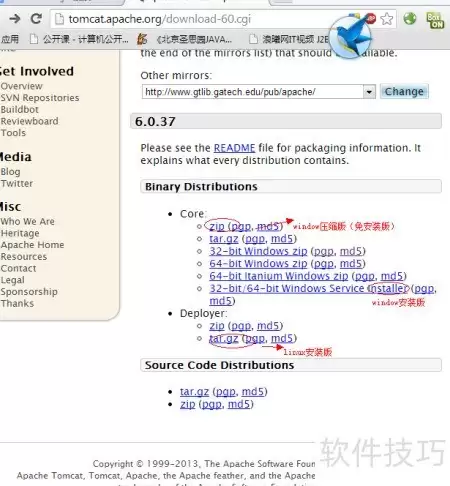Download the 64-bit Itanium Windows zip

tap(279, 276)
